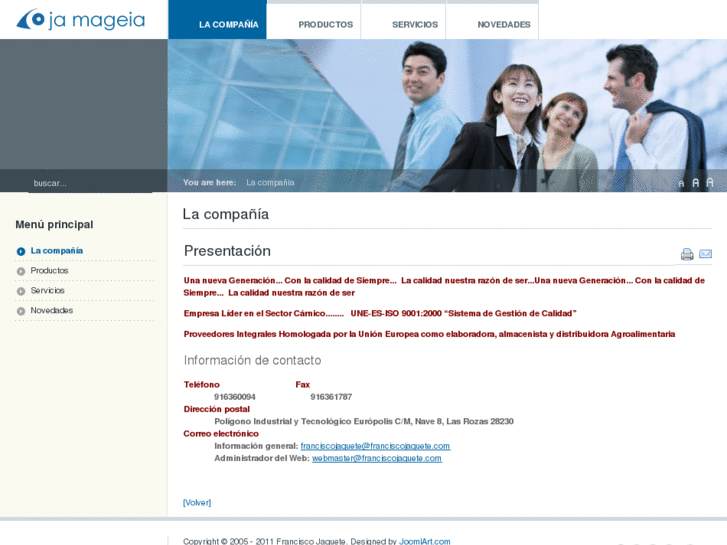The width and height of the screenshot is (727, 545).
Task: Click bullet icon beside Productos sidebar item
Action: (21, 271)
